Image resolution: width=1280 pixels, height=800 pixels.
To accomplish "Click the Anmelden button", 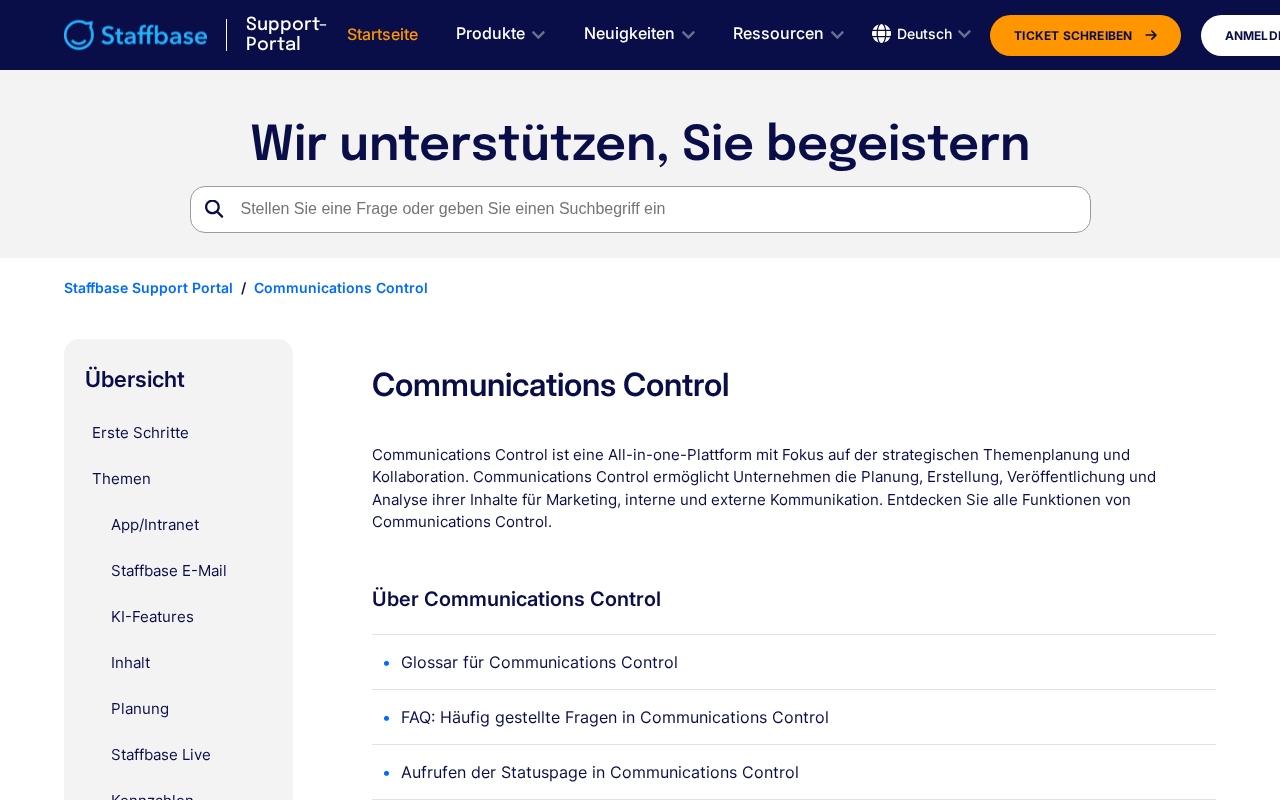I will click(x=1241, y=35).
